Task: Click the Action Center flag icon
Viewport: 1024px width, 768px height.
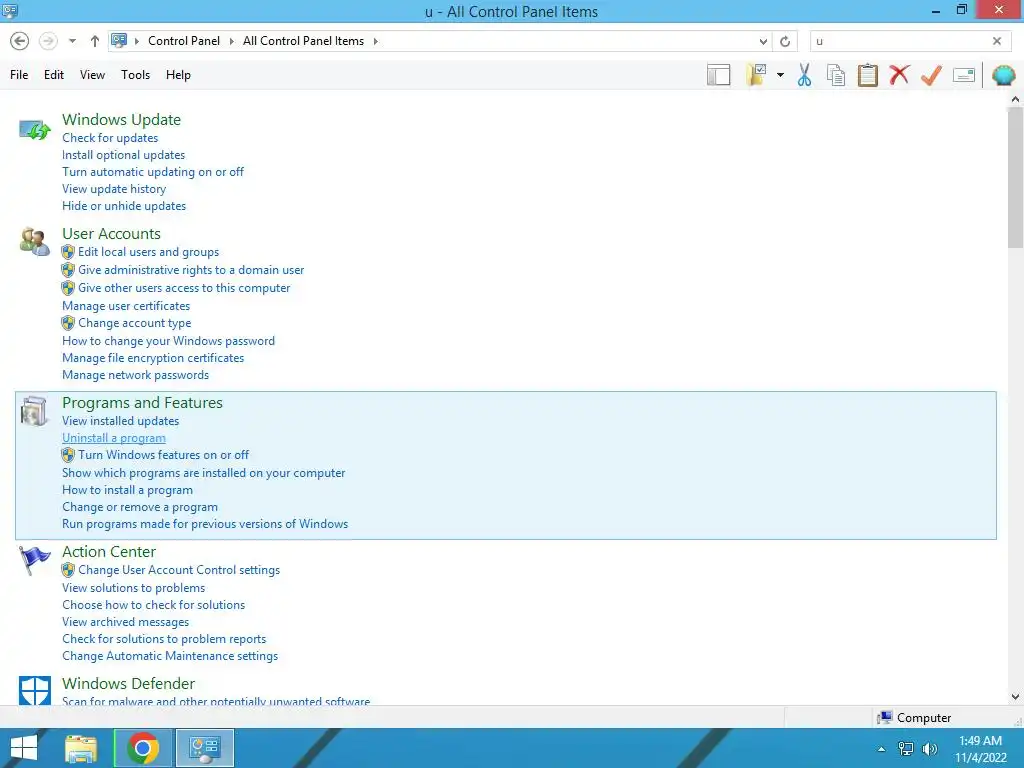Action: tap(34, 560)
